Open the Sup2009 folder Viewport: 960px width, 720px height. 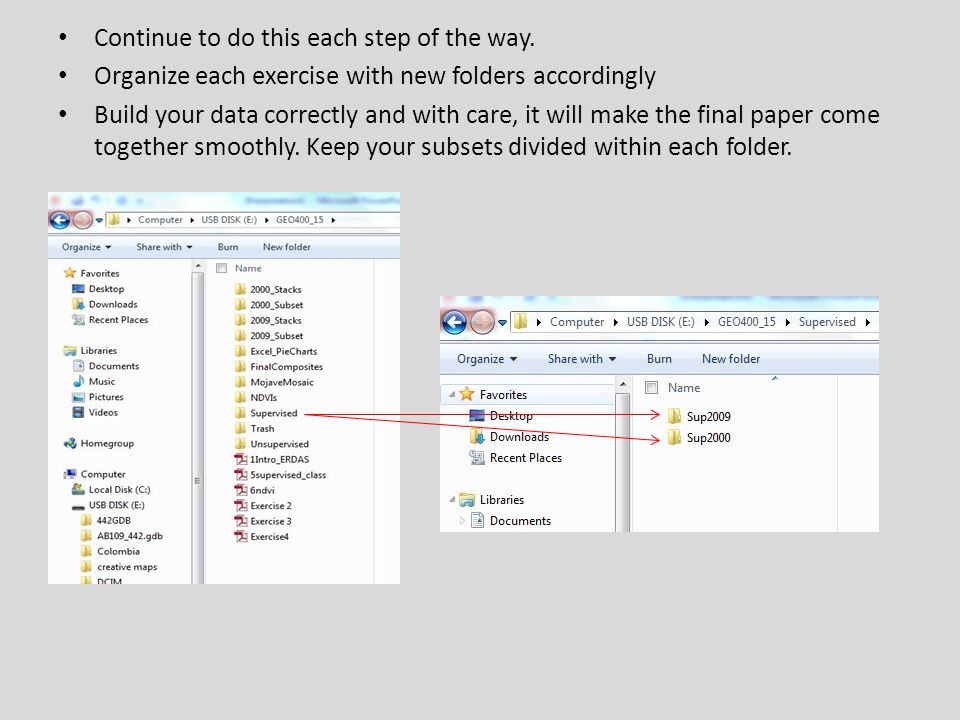click(x=699, y=416)
